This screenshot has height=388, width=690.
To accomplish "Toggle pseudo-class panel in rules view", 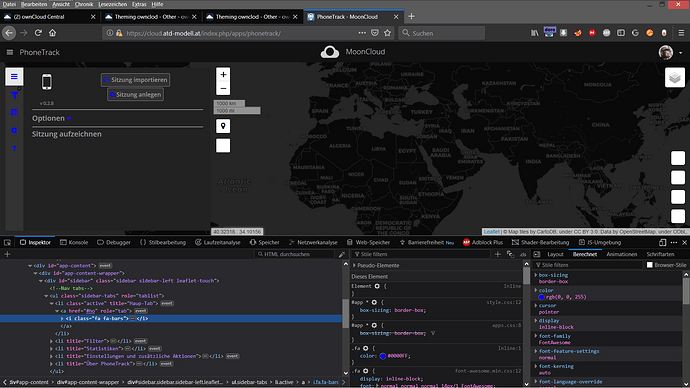I will [x=510, y=254].
